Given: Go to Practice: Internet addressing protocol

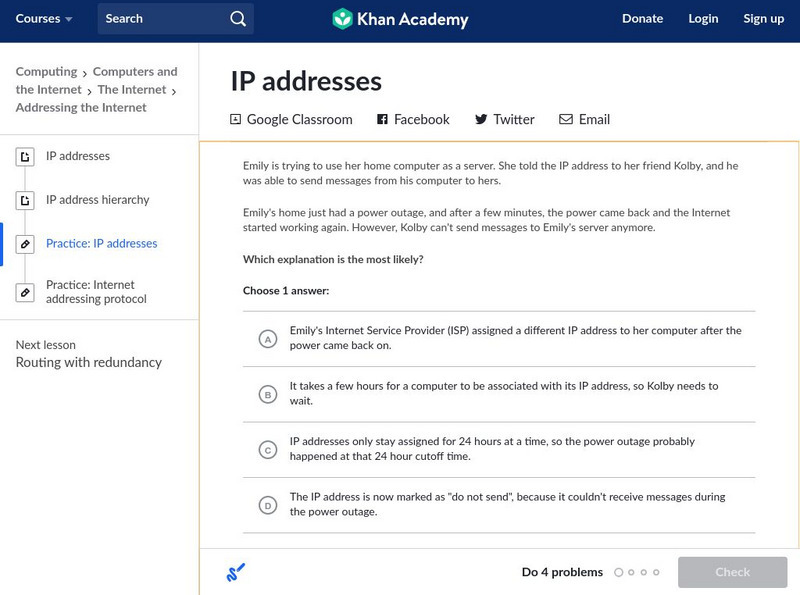Looking at the screenshot, I should click(x=96, y=292).
